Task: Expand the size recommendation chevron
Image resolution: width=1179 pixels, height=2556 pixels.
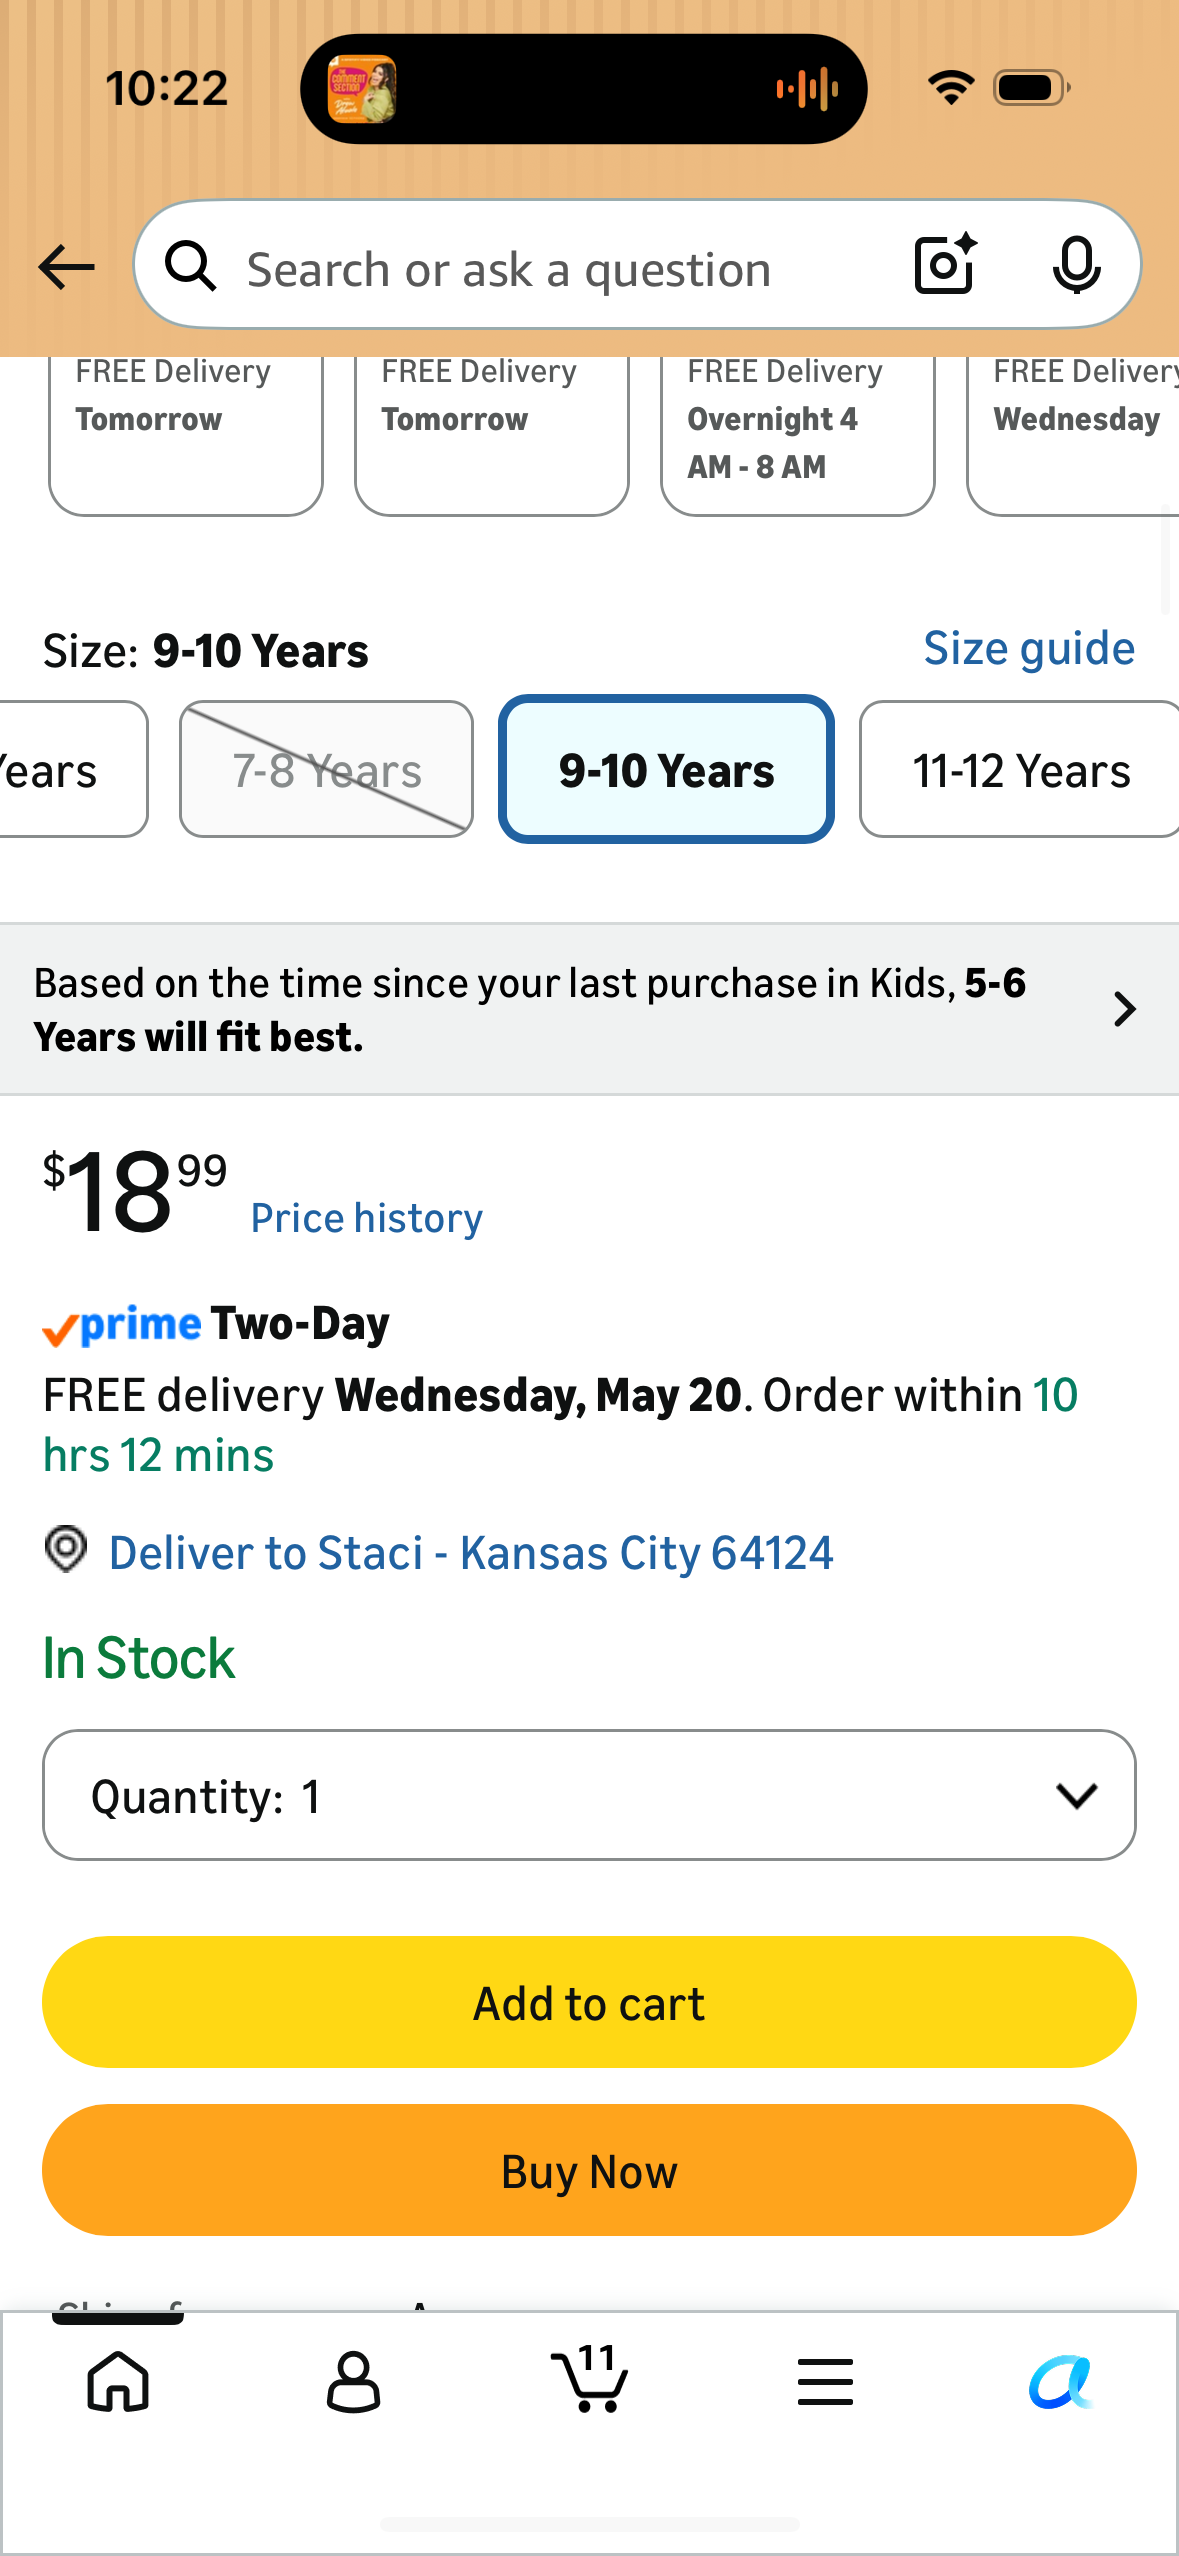Action: pyautogui.click(x=1125, y=1009)
